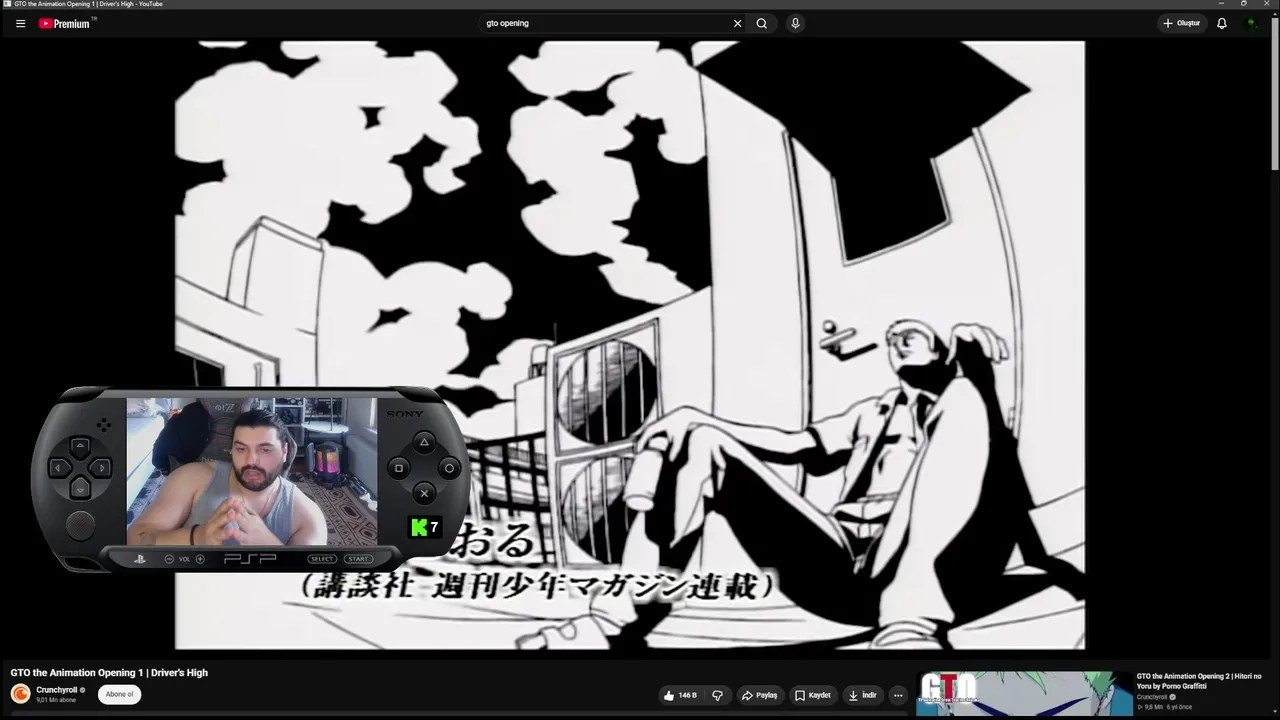Open more actions three-dot menu

[898, 695]
